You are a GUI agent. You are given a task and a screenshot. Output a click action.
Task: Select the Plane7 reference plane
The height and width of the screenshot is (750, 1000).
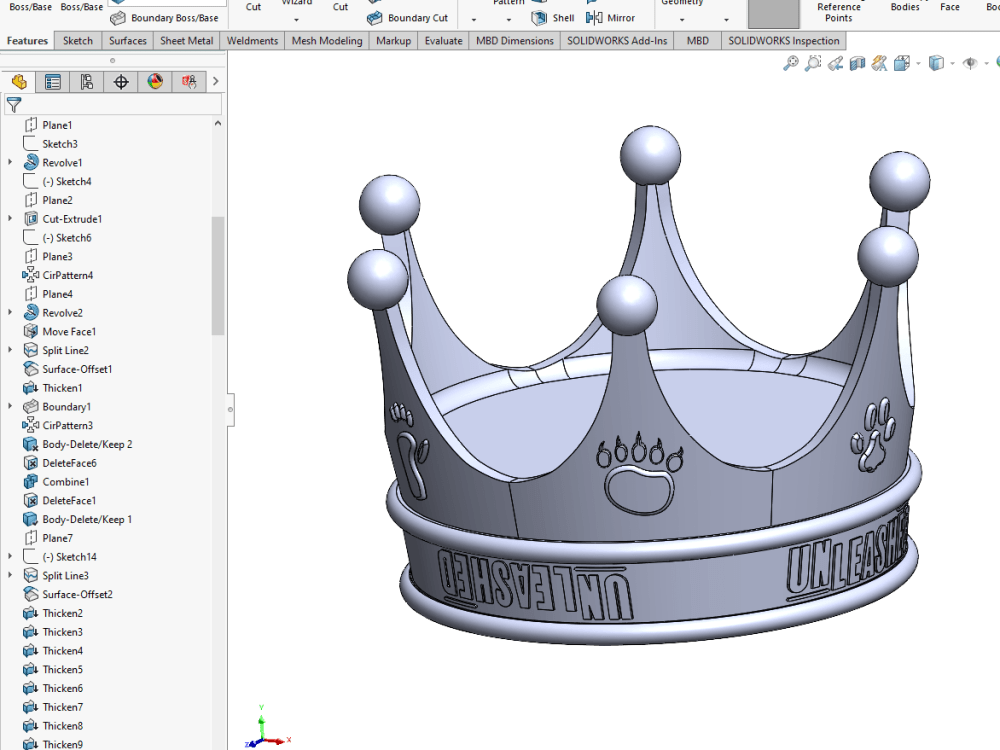point(48,538)
